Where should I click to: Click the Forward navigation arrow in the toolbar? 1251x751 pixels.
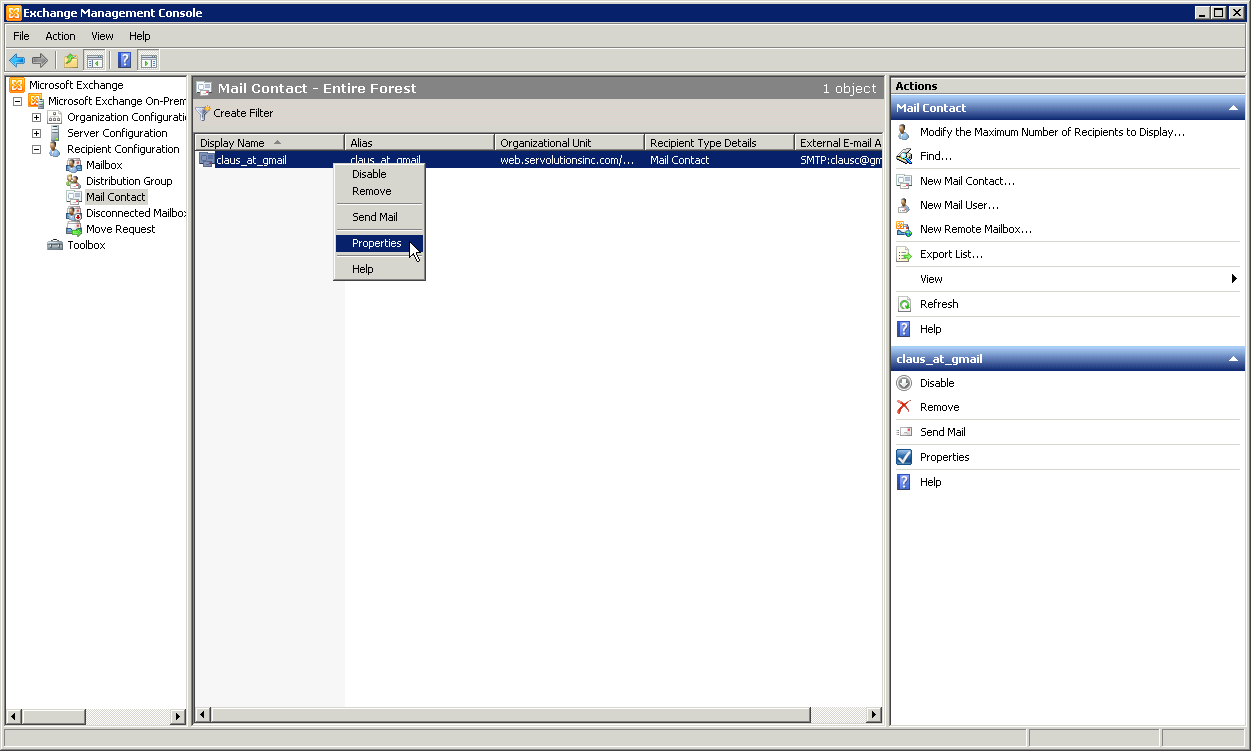point(40,60)
